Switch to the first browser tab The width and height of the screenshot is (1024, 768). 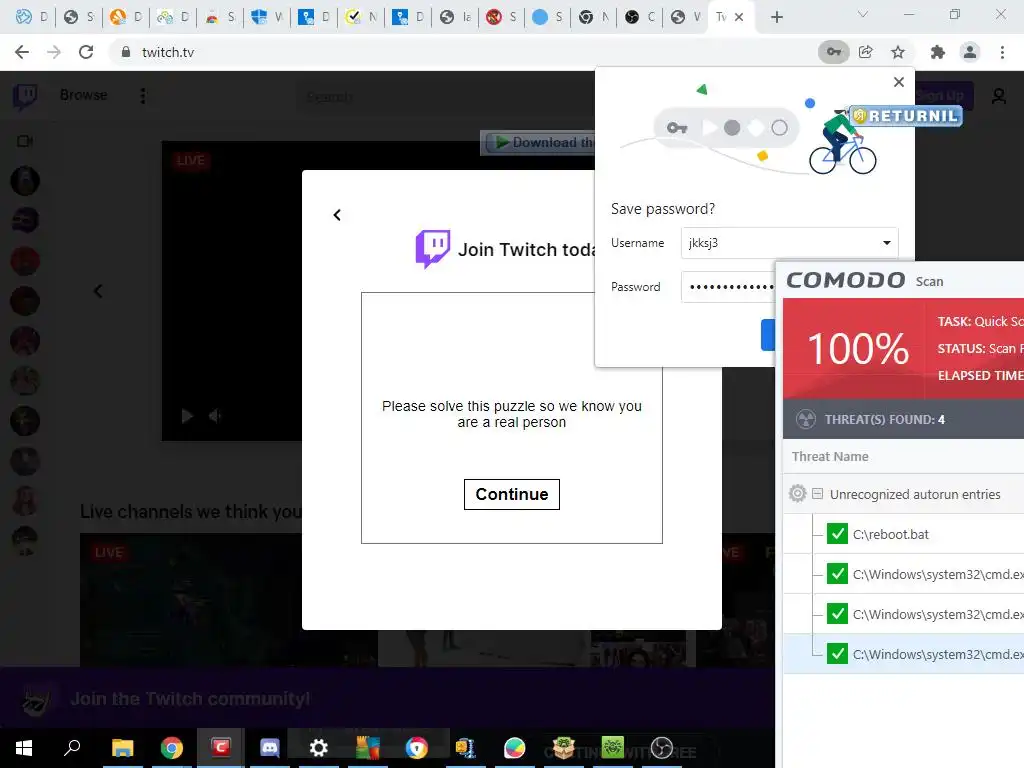[x=31, y=17]
